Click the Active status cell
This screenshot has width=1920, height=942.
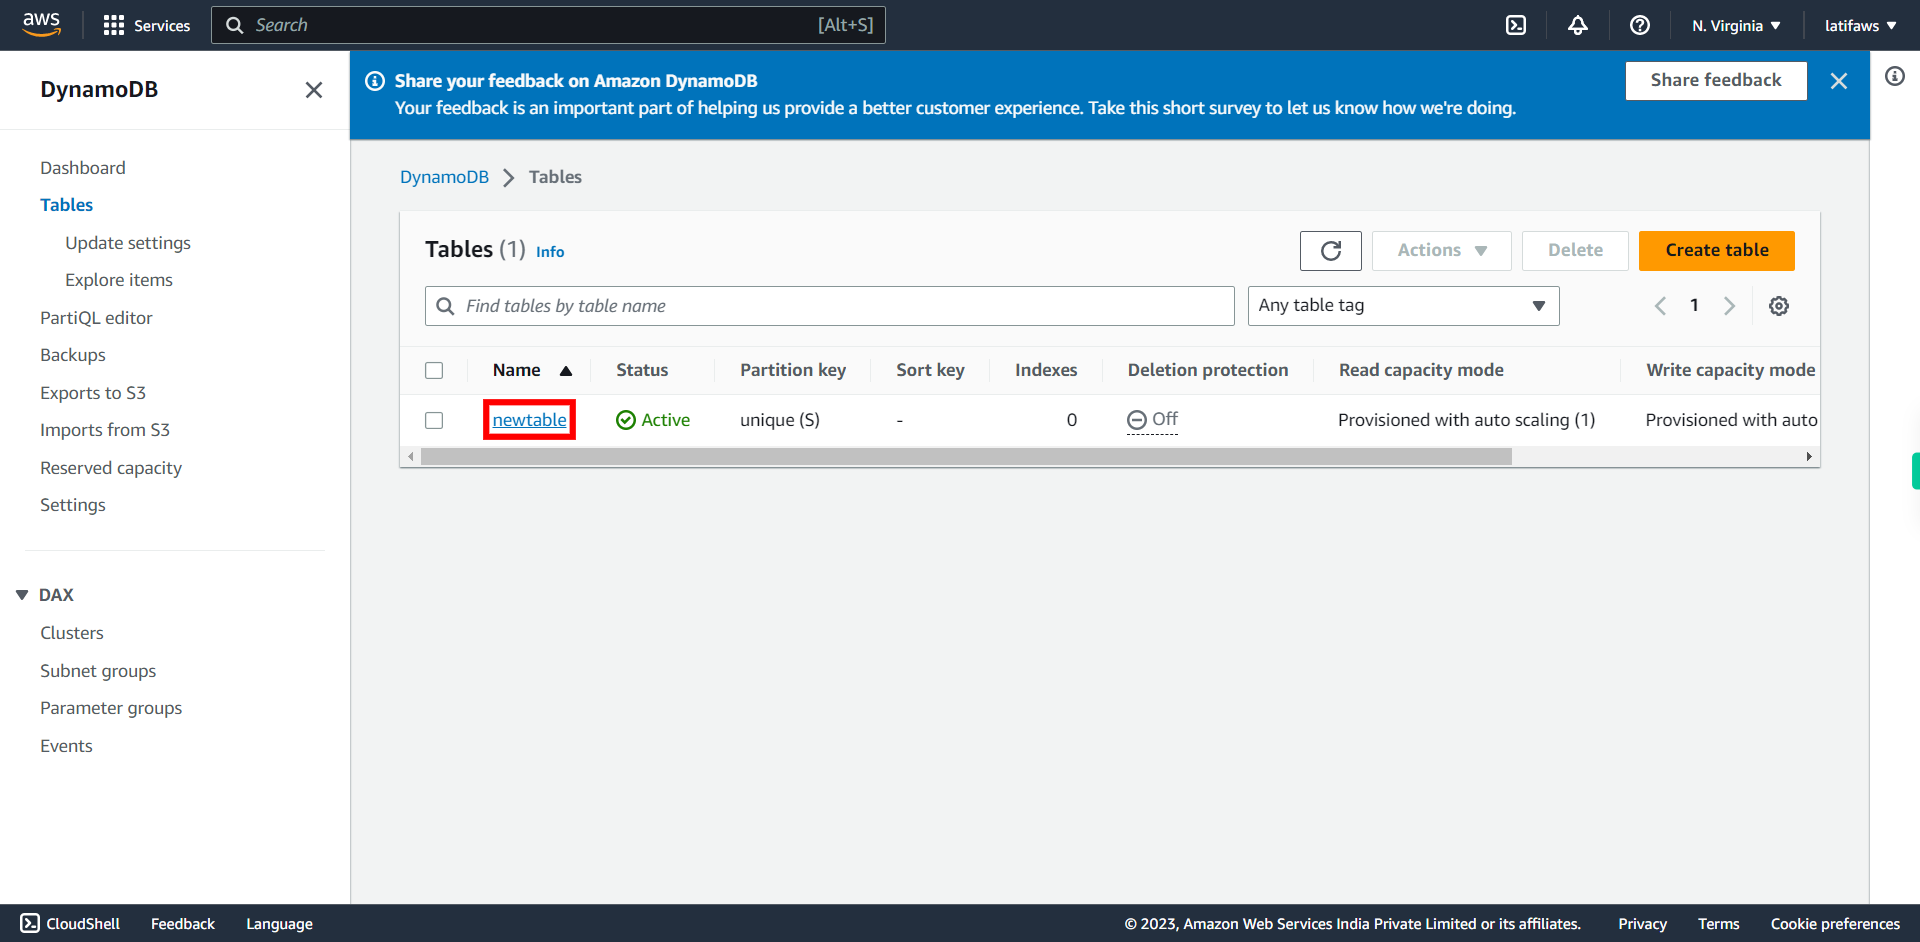click(x=653, y=420)
